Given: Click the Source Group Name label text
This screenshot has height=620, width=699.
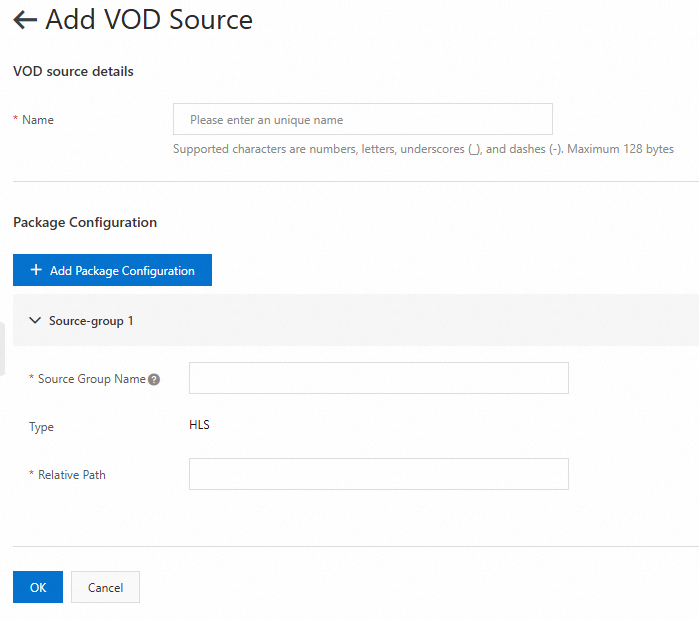Looking at the screenshot, I should click(91, 379).
